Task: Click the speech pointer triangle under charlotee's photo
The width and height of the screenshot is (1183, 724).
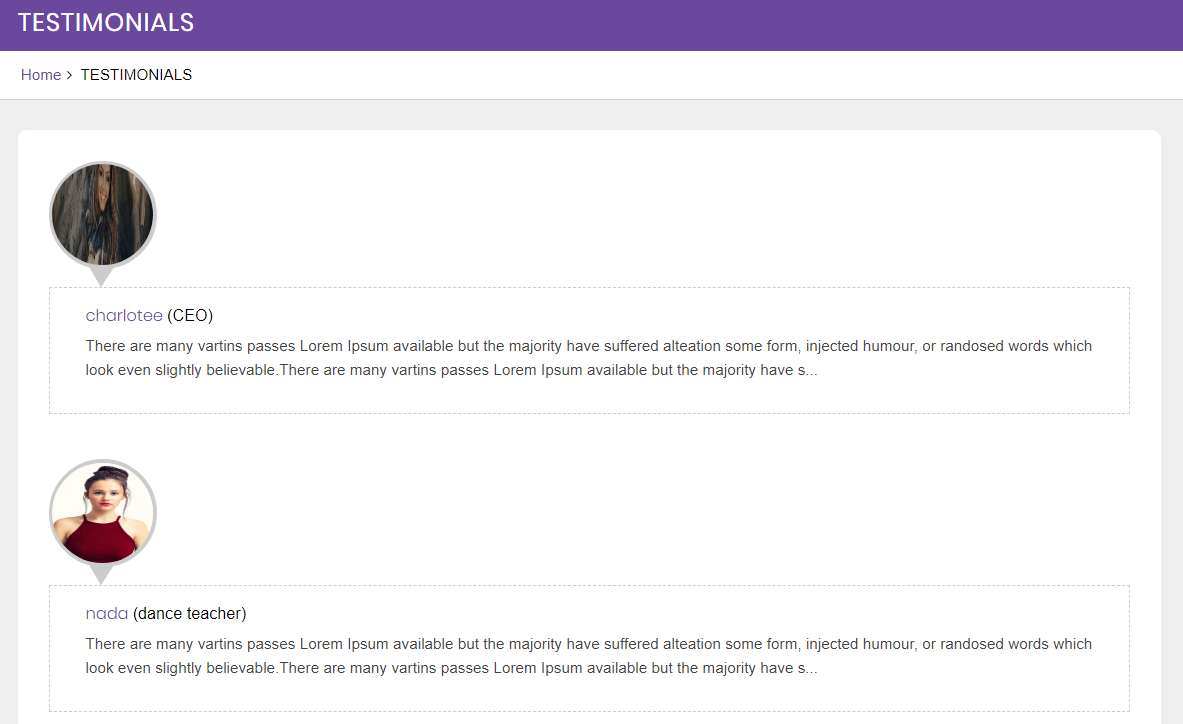Action: (x=101, y=277)
